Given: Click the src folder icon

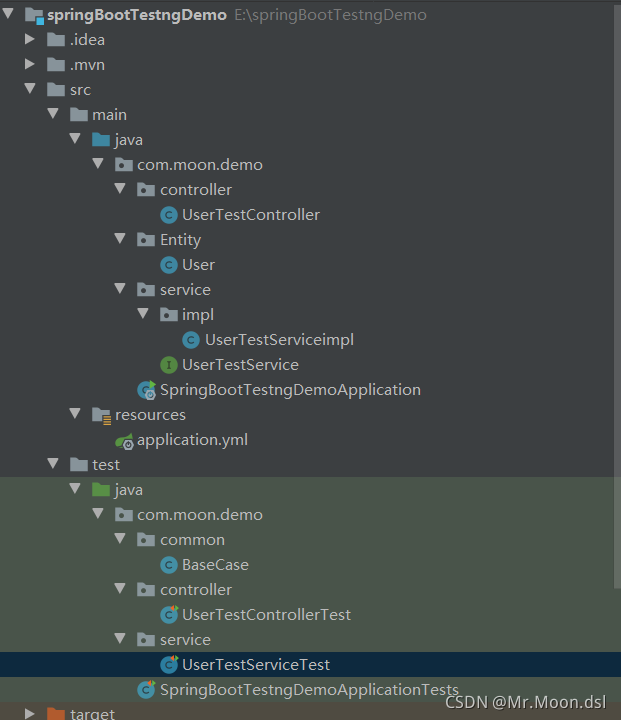Looking at the screenshot, I should (x=56, y=89).
